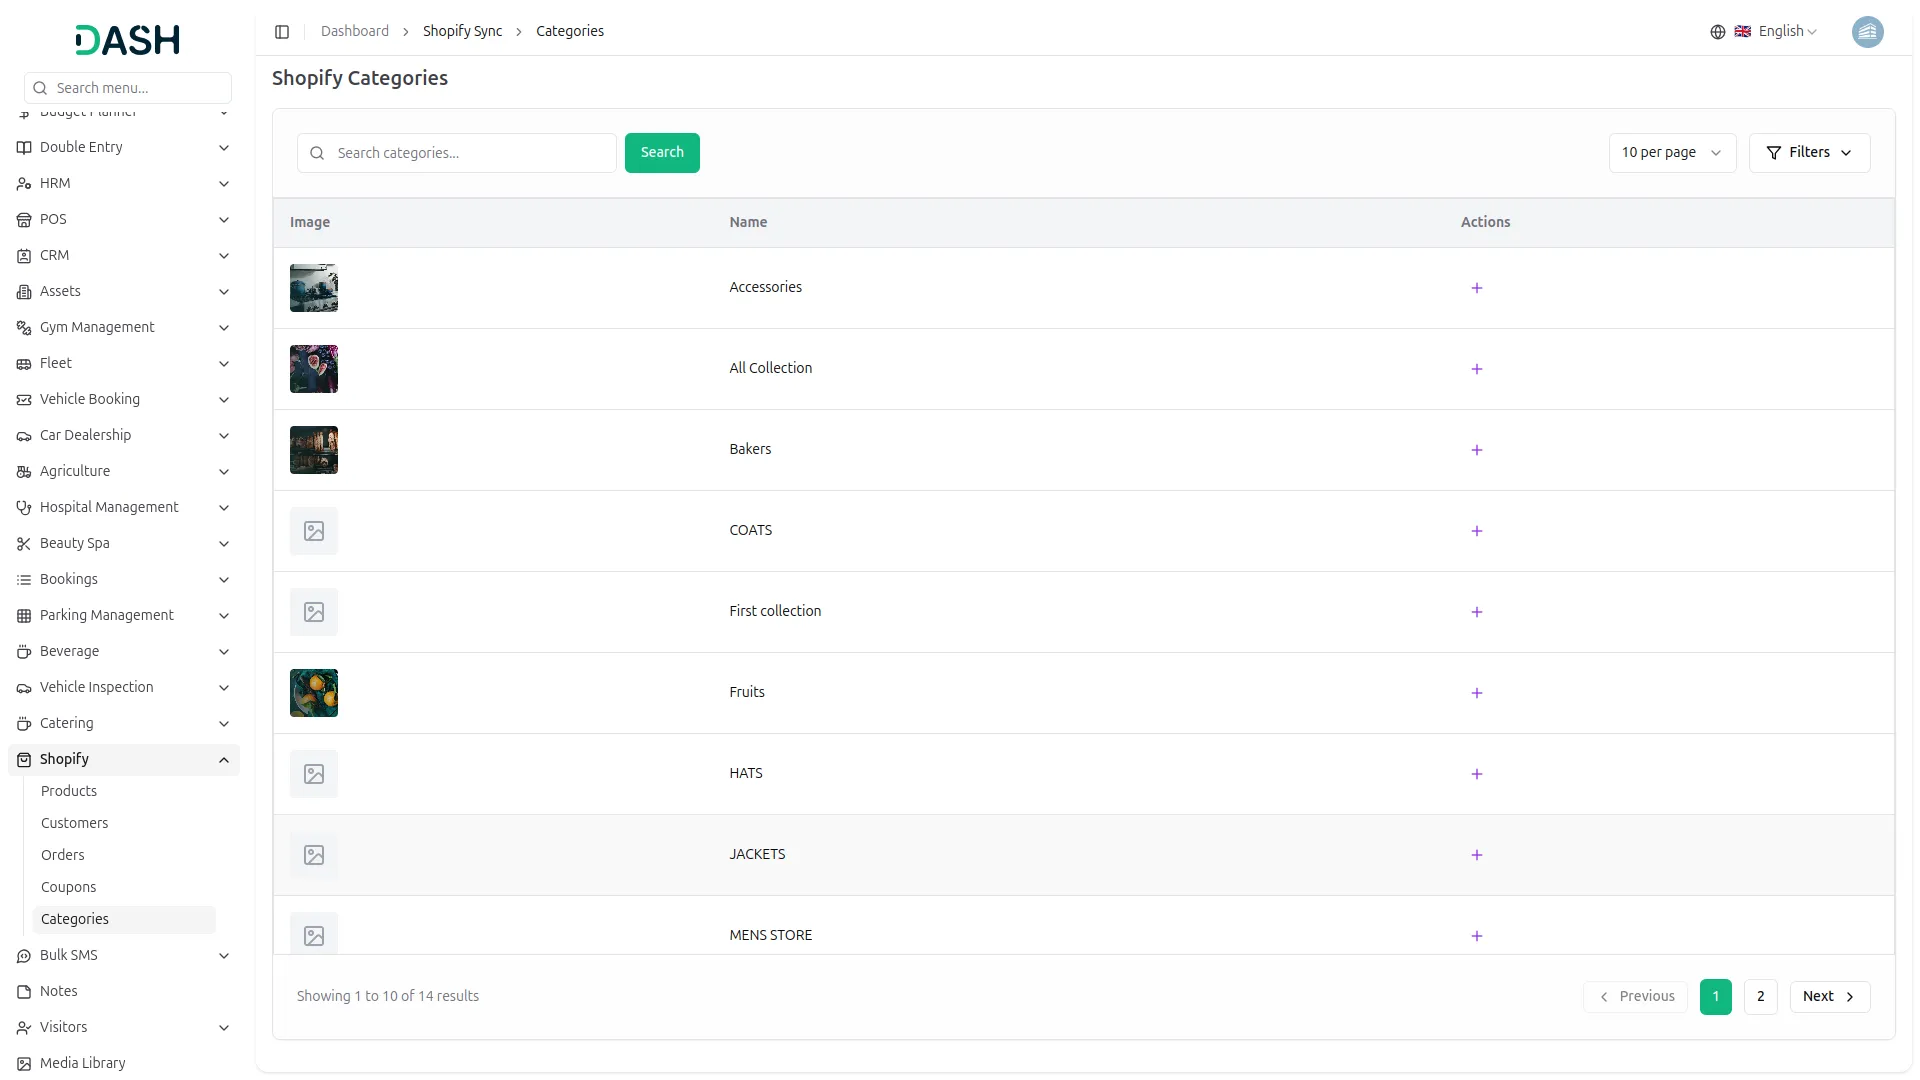Collapse the Shopify submenu
The height and width of the screenshot is (1080, 1920).
[x=223, y=759]
